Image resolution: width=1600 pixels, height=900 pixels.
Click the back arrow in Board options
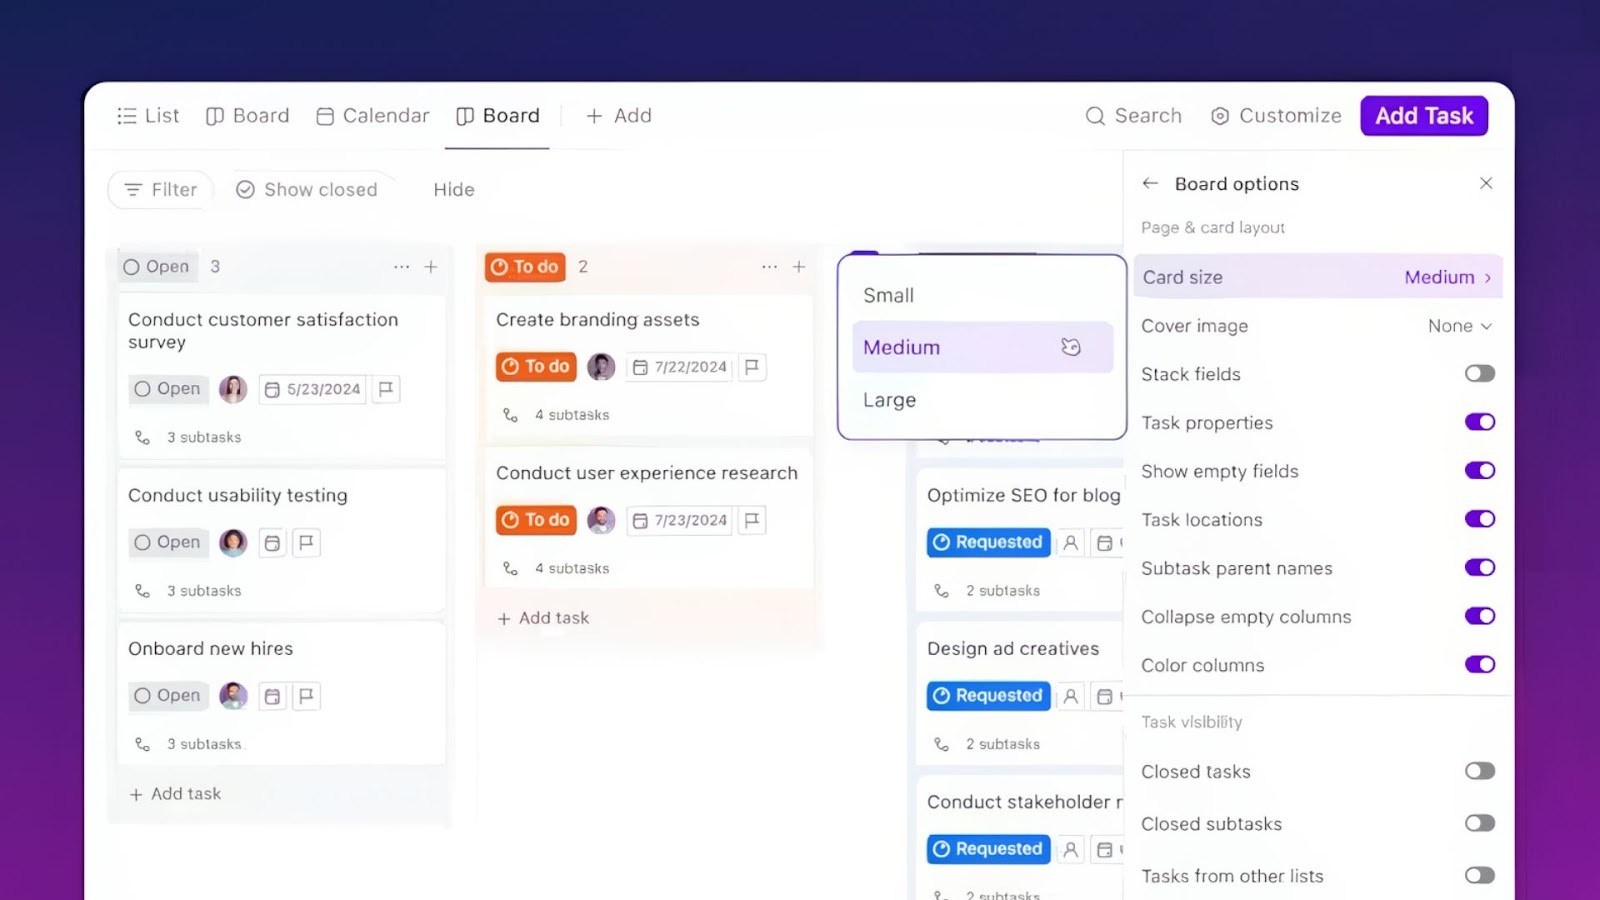click(1149, 183)
